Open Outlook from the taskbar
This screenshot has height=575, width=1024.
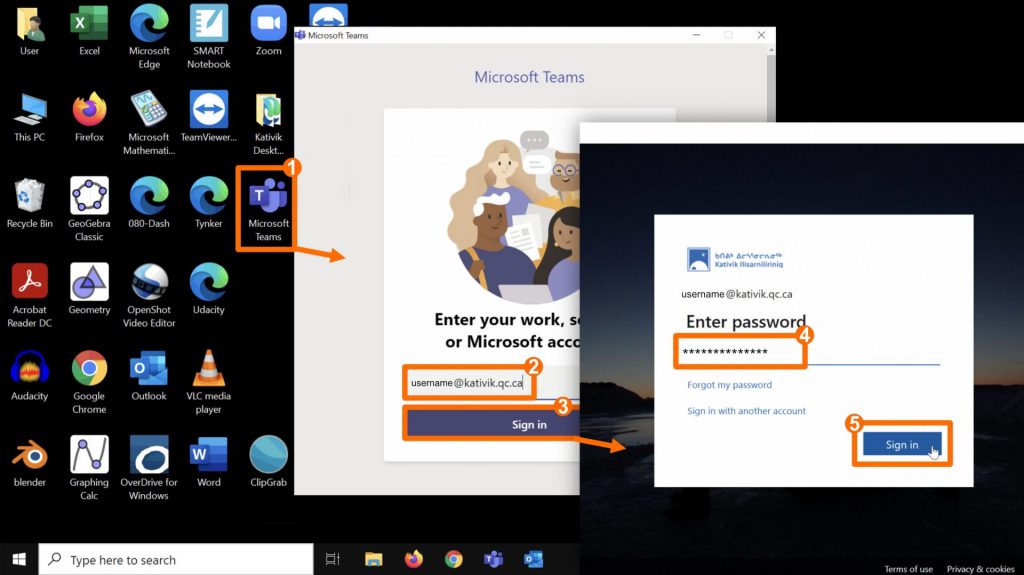pyautogui.click(x=534, y=559)
